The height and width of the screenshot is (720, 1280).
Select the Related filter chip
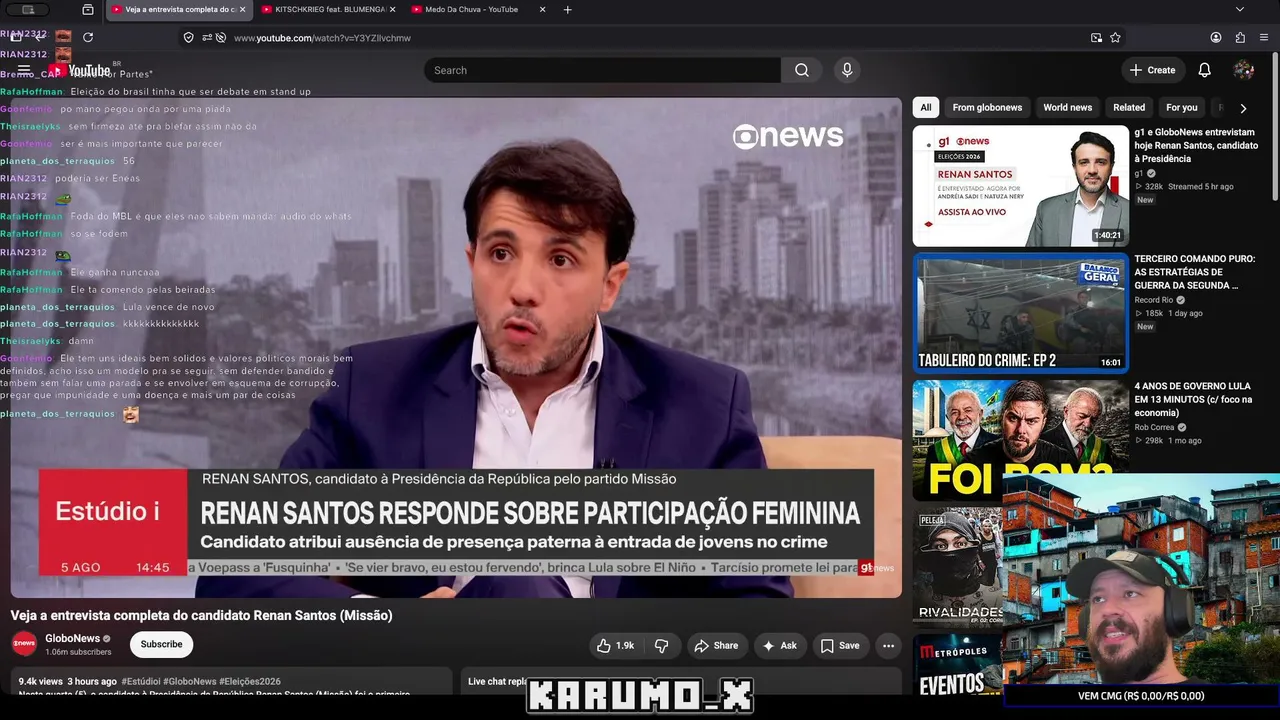coord(1129,108)
